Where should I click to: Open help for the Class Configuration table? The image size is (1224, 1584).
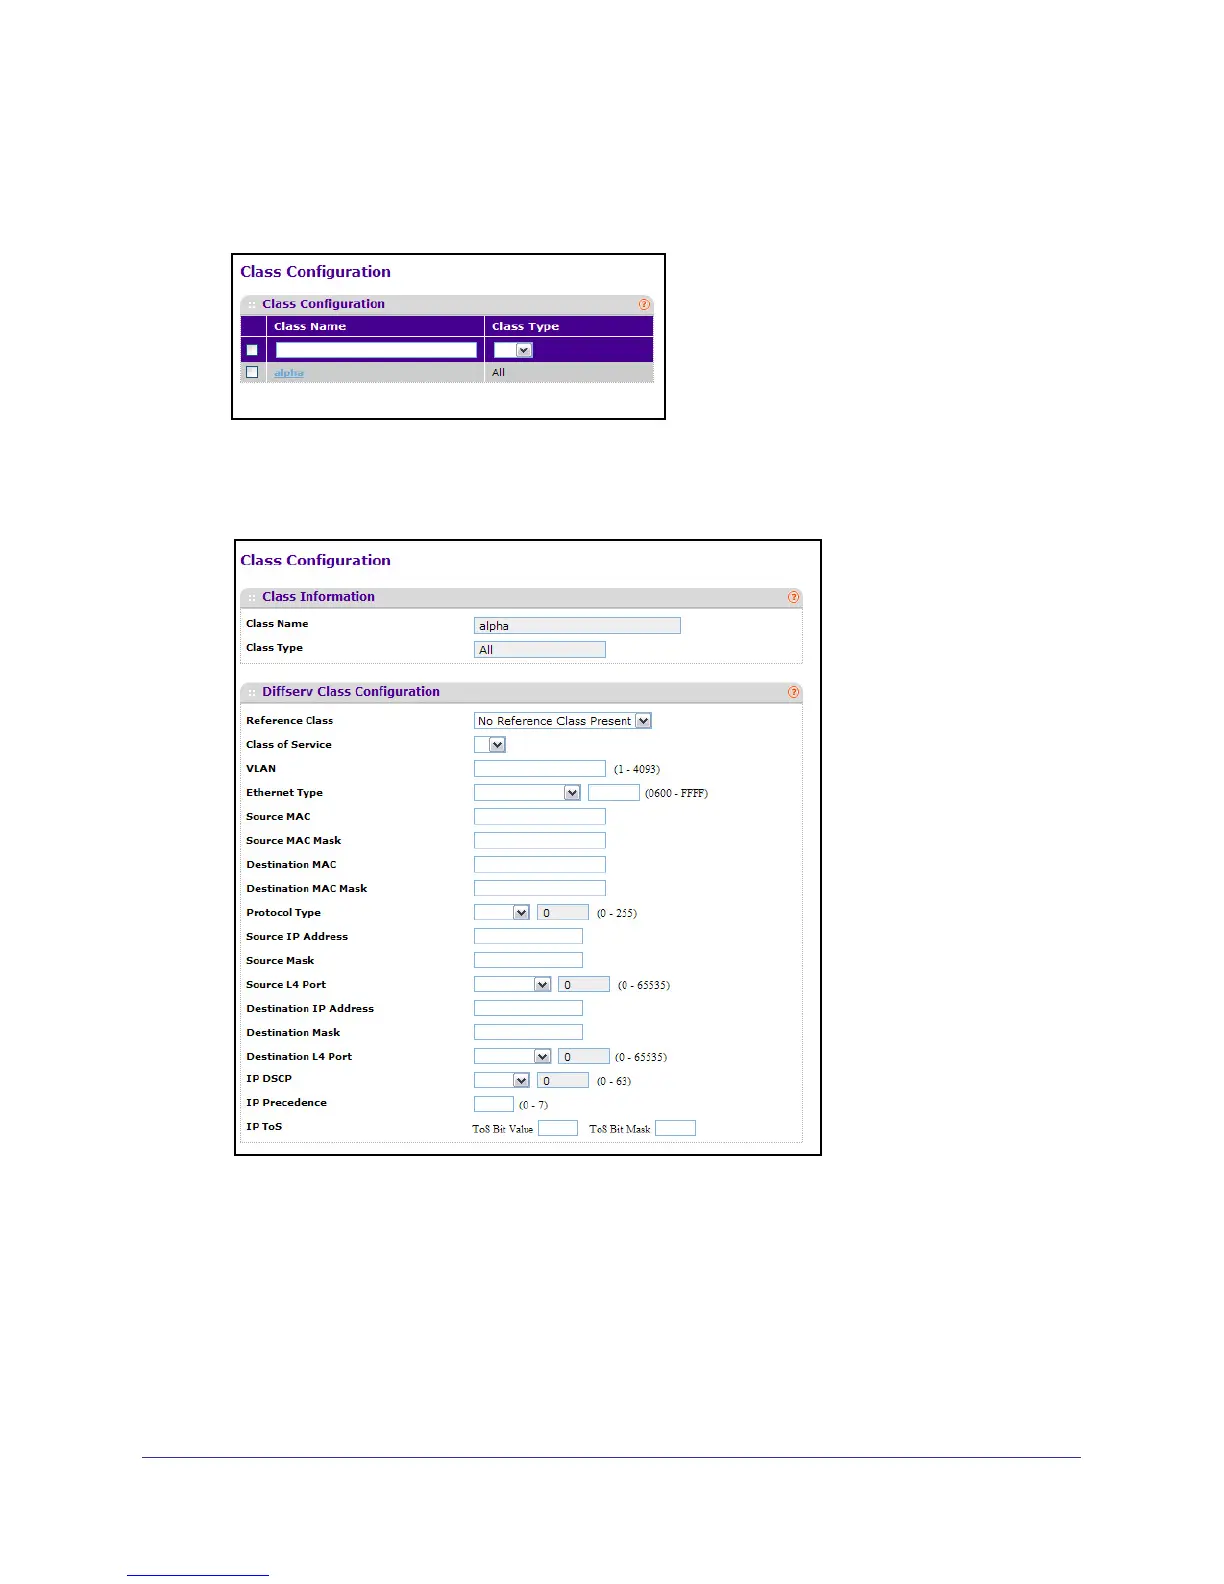(644, 304)
